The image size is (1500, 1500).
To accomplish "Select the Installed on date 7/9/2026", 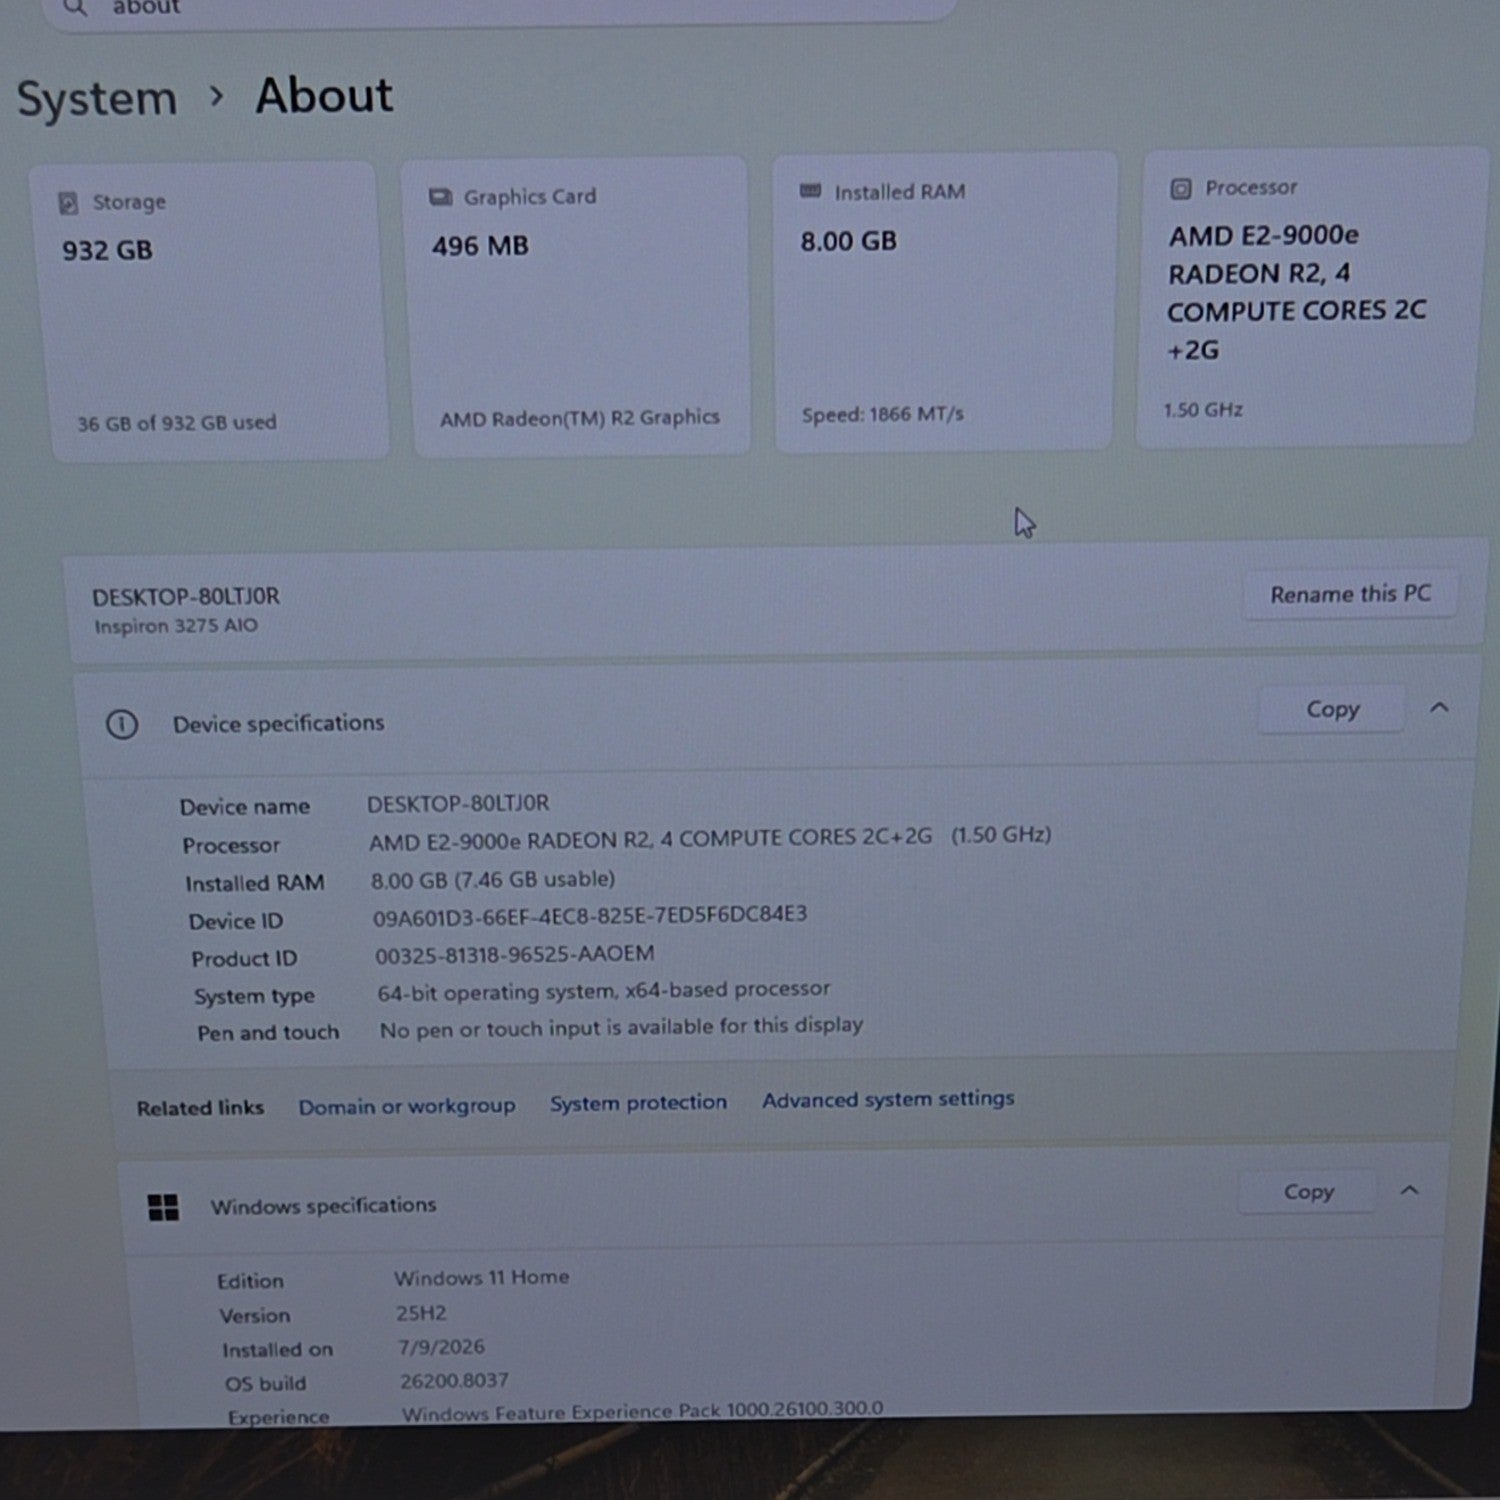I will point(441,1347).
